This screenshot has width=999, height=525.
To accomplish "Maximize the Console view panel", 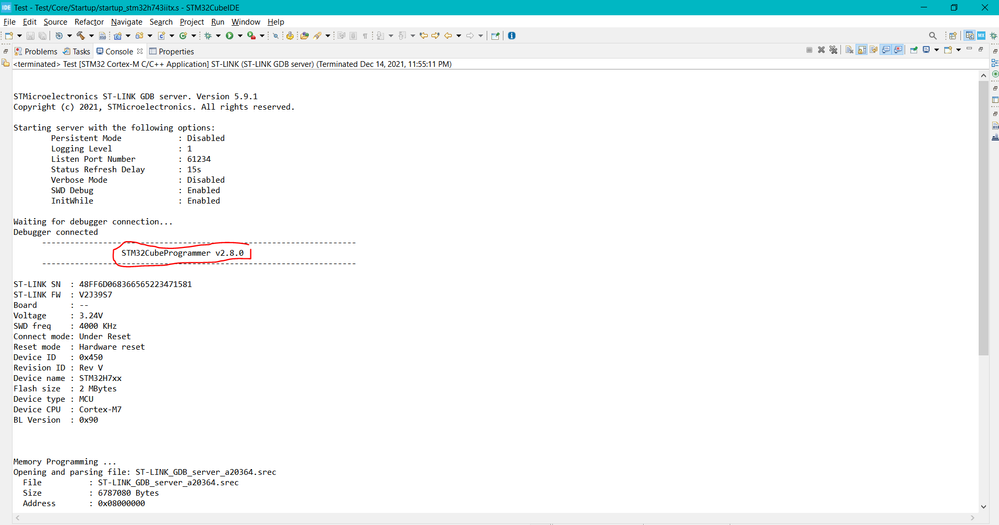I will click(x=981, y=49).
